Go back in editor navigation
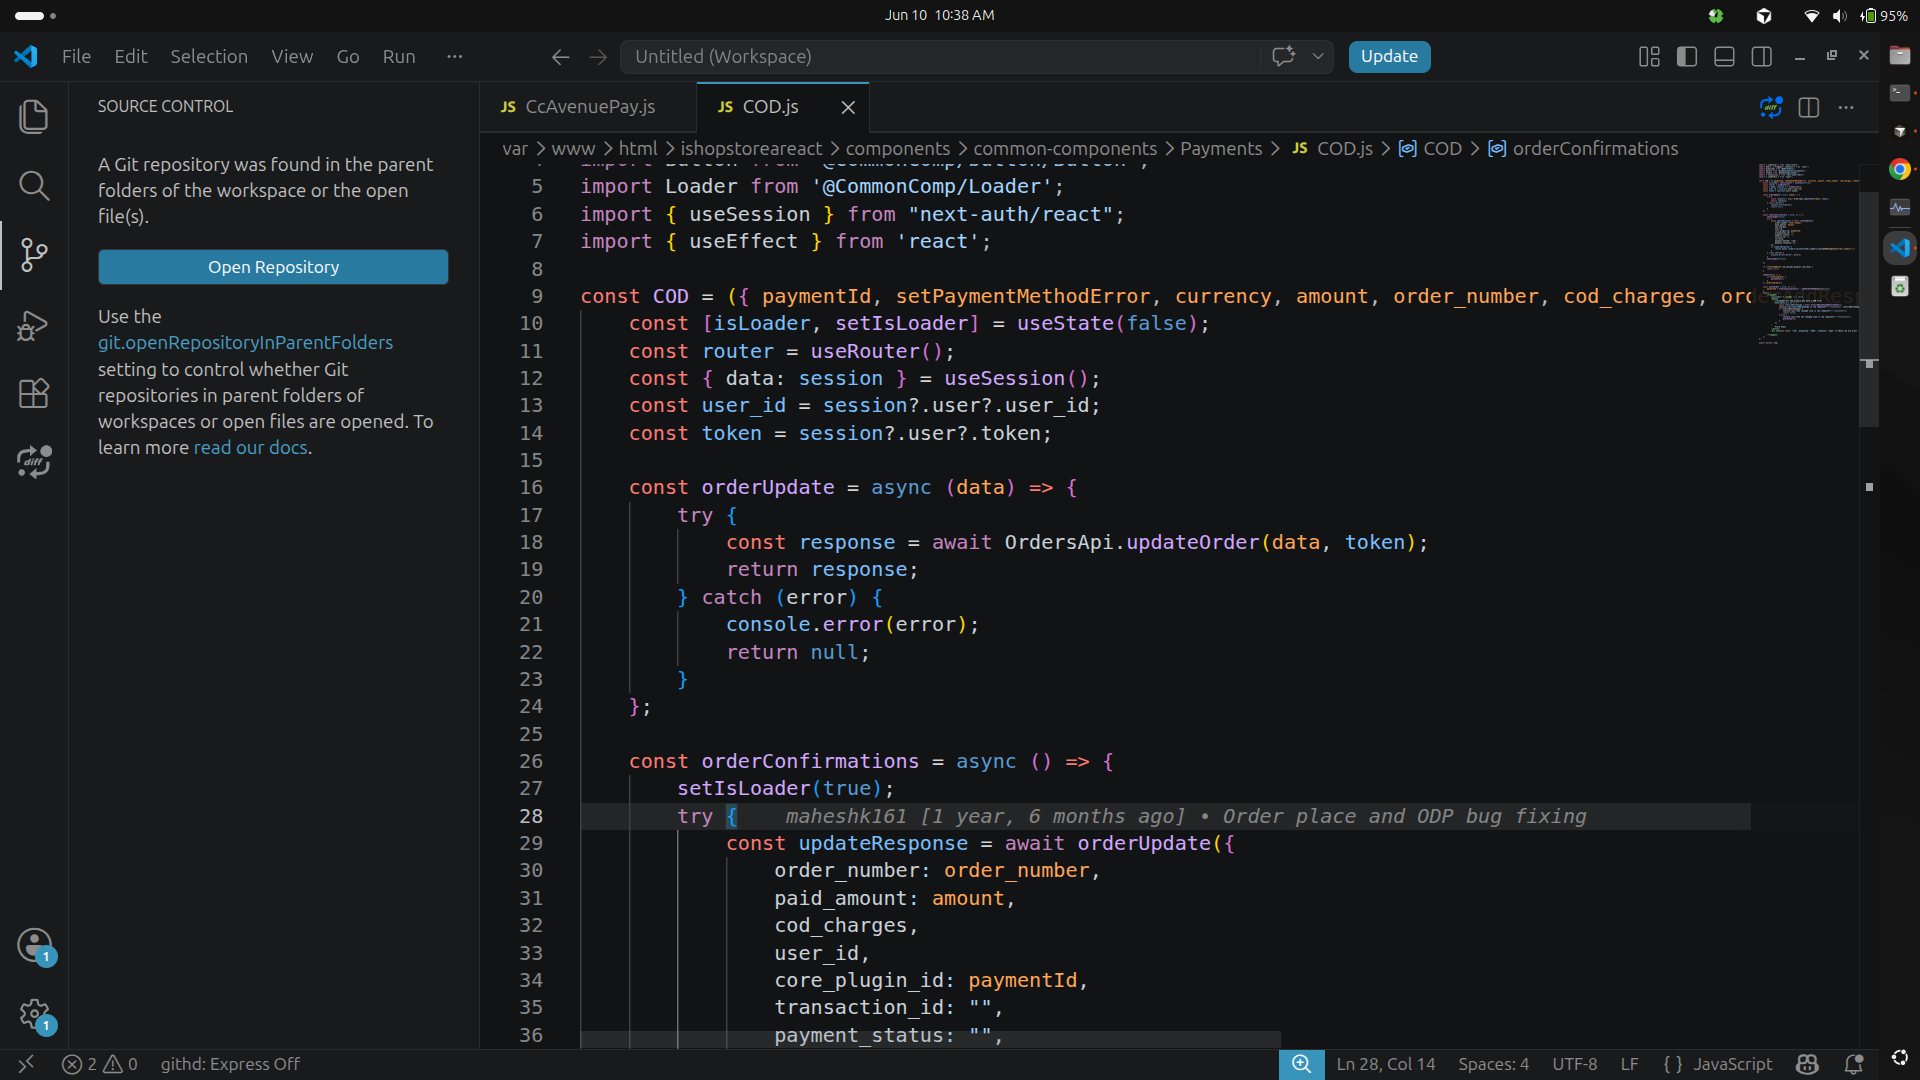 [x=560, y=57]
